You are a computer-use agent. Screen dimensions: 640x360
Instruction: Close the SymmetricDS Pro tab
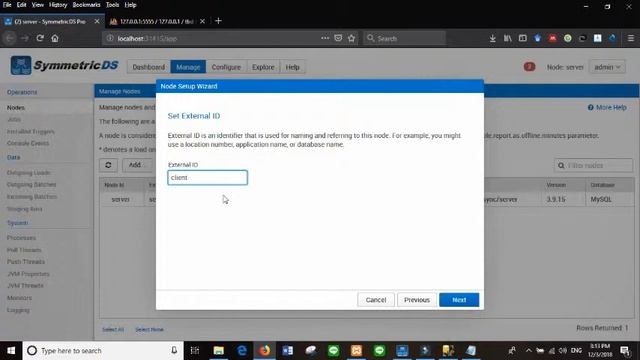[x=97, y=21]
